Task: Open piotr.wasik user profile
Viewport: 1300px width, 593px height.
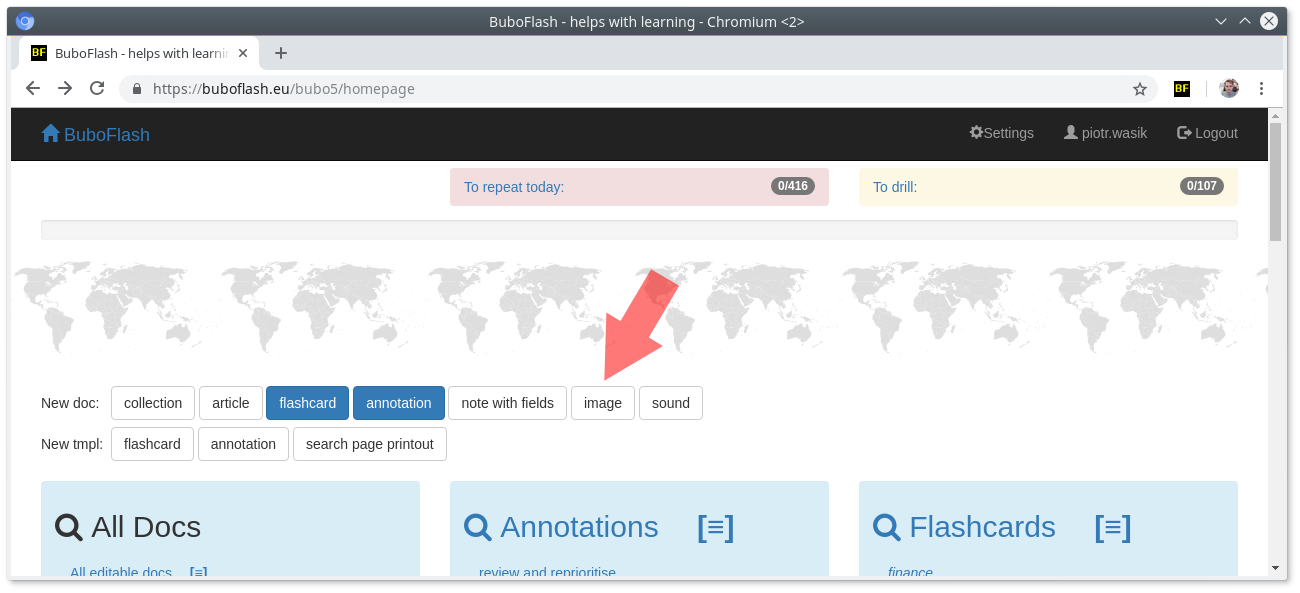Action: tap(1105, 133)
